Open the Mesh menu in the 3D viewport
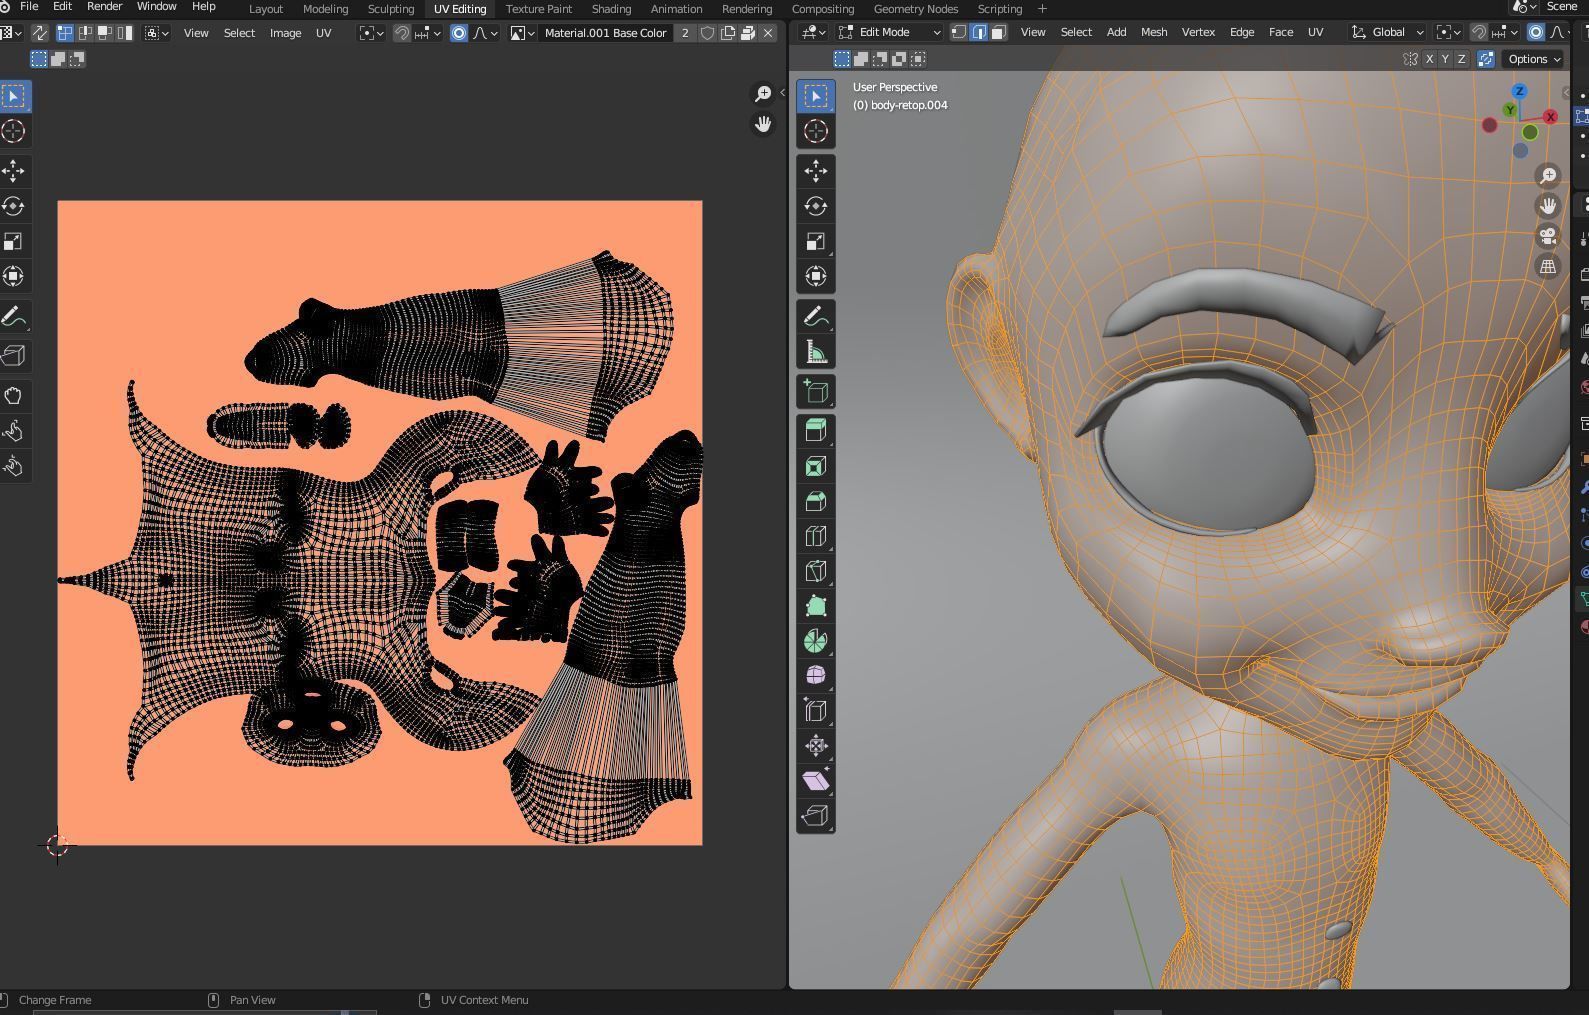 coord(1154,32)
